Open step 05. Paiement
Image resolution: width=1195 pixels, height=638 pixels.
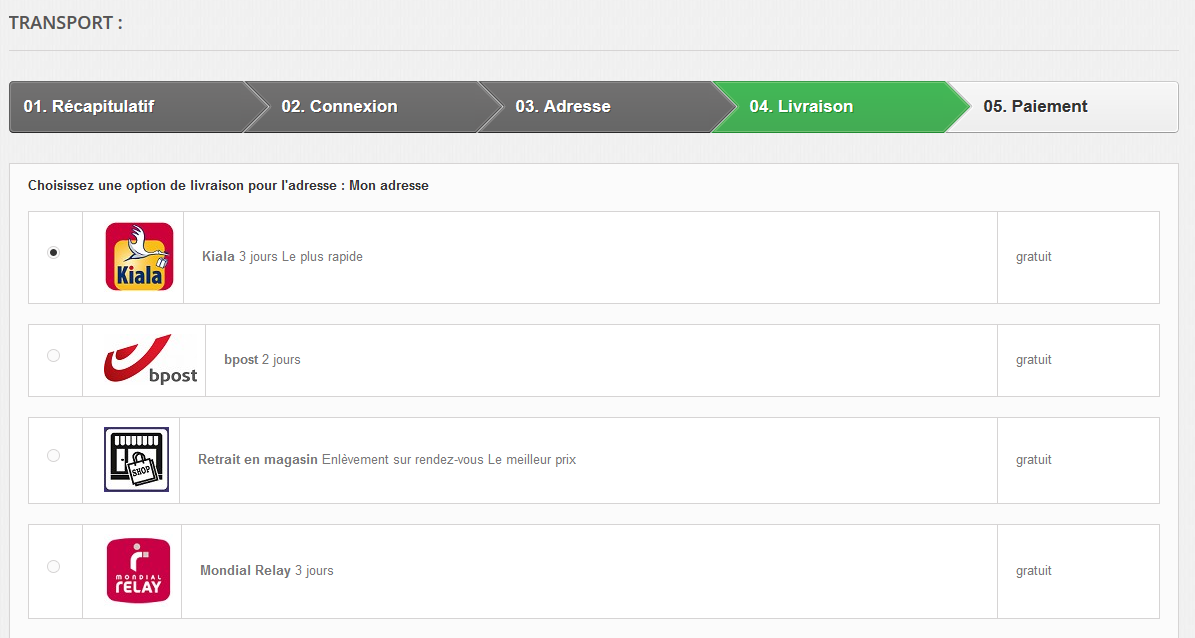click(x=1063, y=107)
